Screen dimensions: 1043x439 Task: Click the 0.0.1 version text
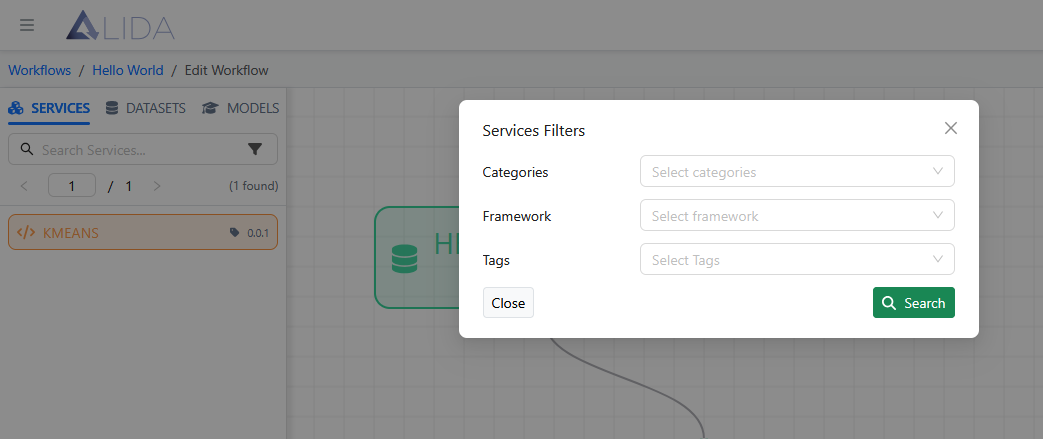(x=258, y=233)
